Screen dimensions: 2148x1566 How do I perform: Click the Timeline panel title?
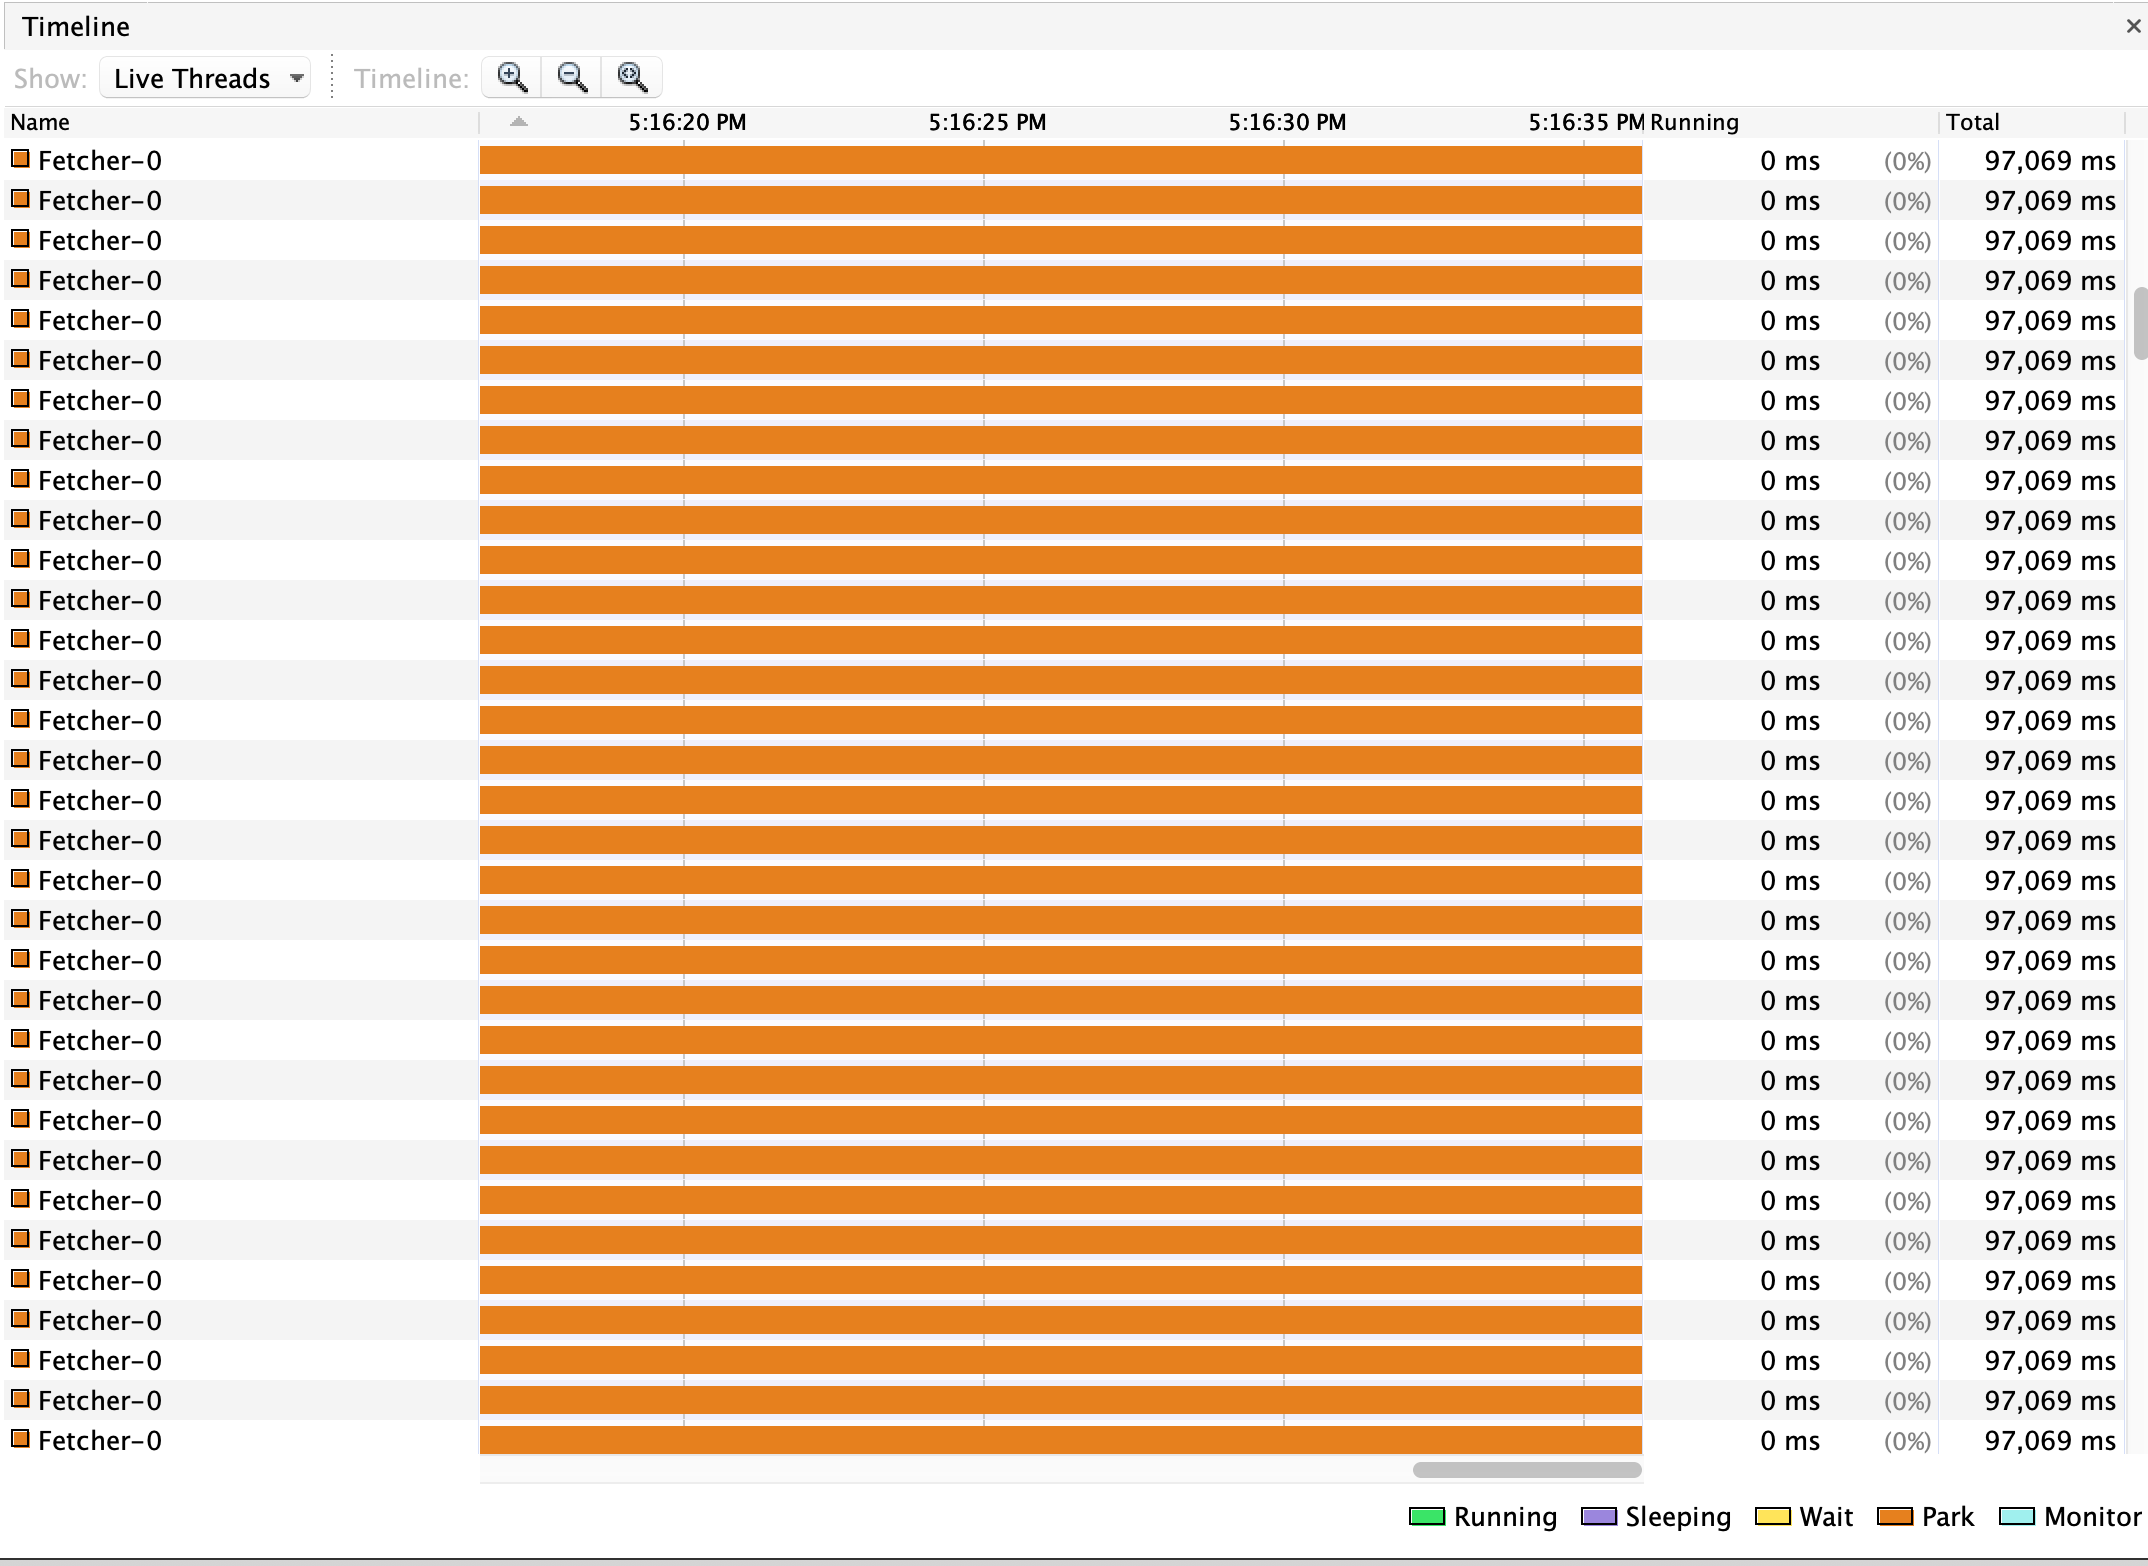[x=75, y=26]
